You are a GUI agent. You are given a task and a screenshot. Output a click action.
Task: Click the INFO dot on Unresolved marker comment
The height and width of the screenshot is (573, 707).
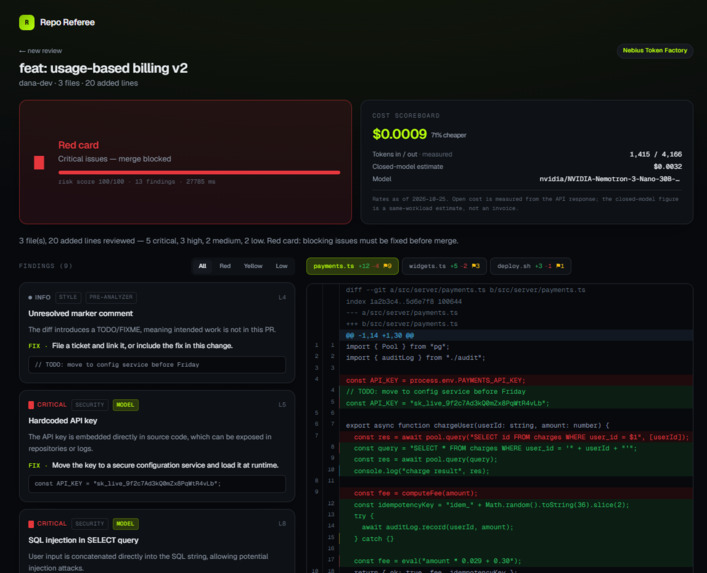[30, 298]
